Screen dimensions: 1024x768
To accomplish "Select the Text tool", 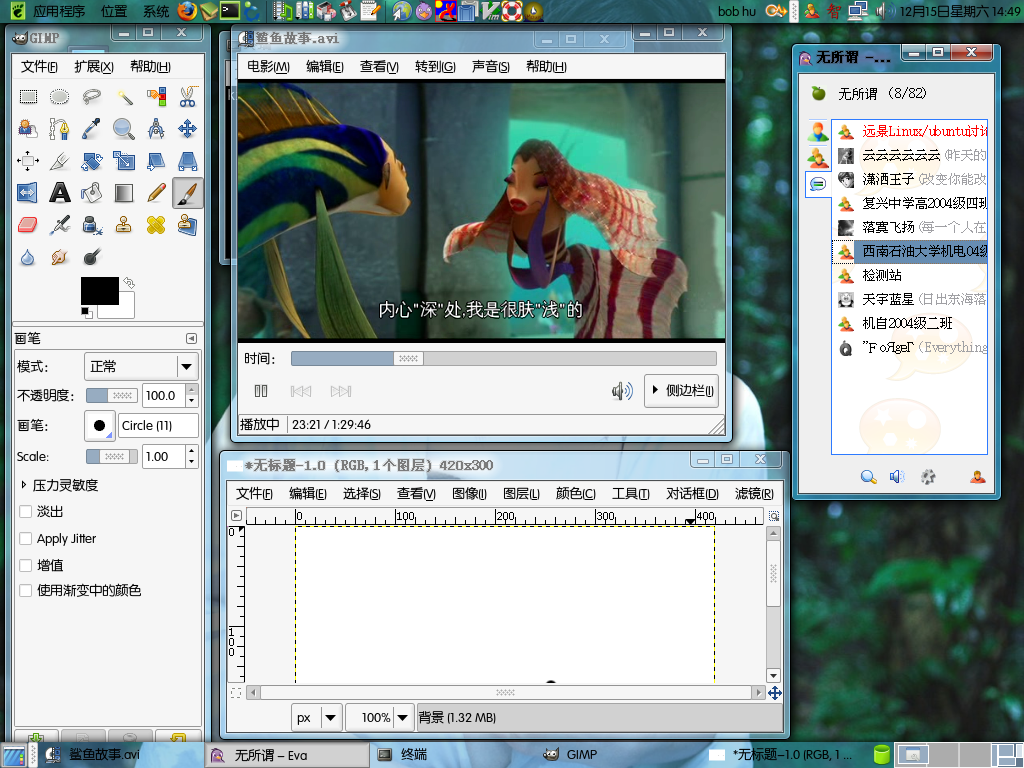I will coord(59,193).
